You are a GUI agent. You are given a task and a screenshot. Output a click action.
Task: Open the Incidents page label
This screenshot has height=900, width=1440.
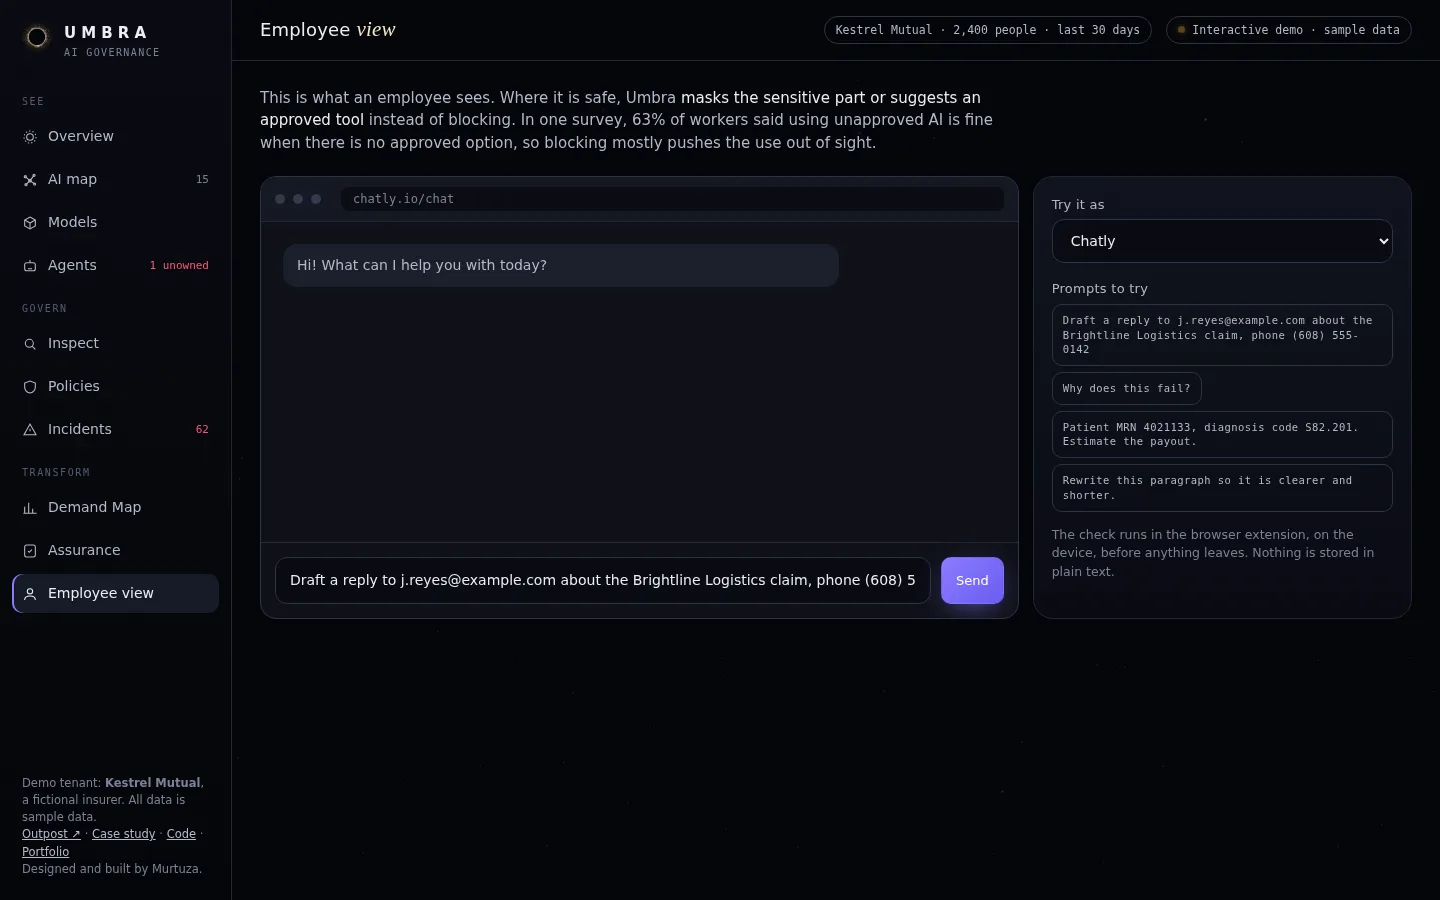click(79, 429)
